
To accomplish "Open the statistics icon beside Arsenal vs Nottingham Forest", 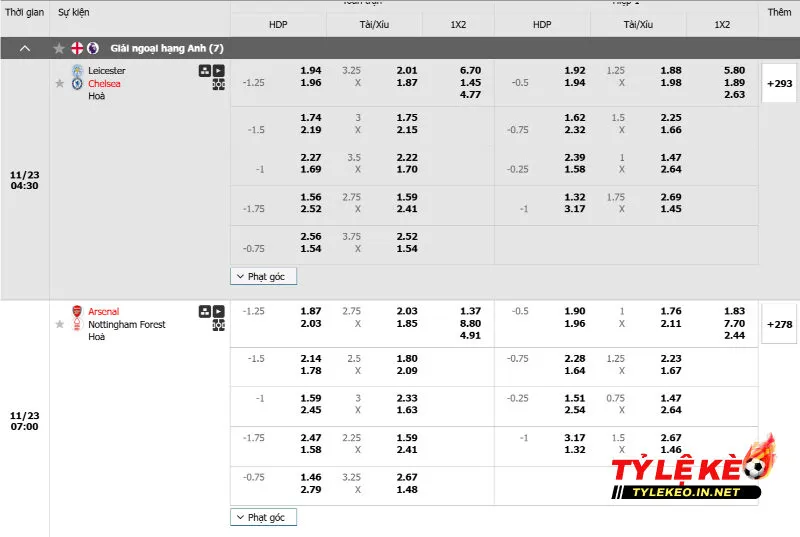I will click(x=205, y=311).
